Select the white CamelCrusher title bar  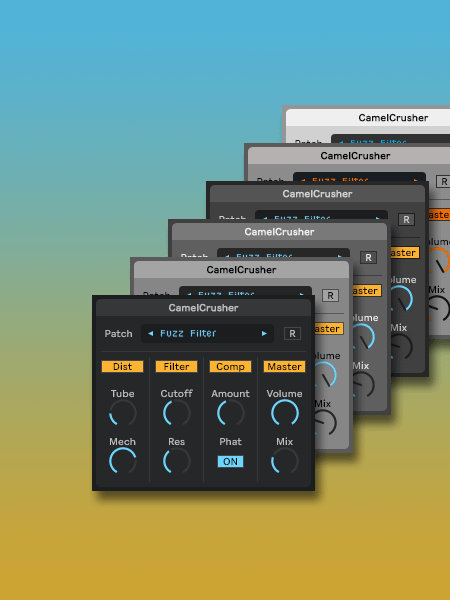[x=368, y=118]
